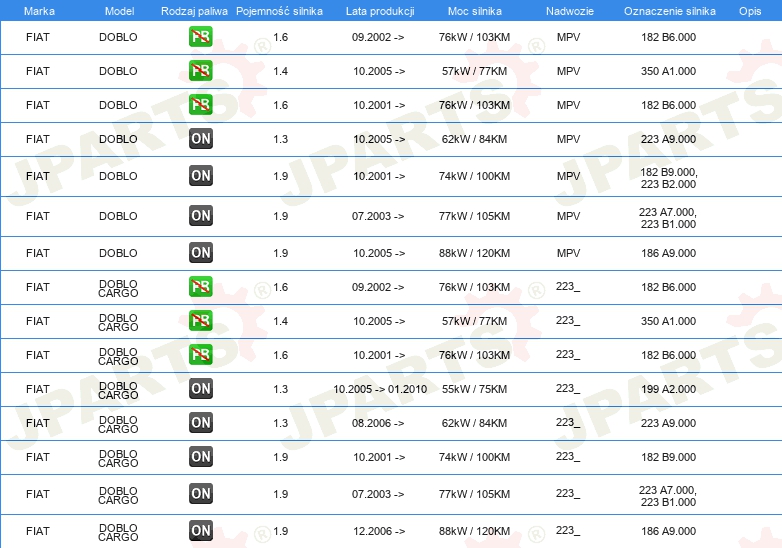Click 09.2002 -> in the DOBLO CARGO row
The height and width of the screenshot is (548, 782).
[x=378, y=287]
